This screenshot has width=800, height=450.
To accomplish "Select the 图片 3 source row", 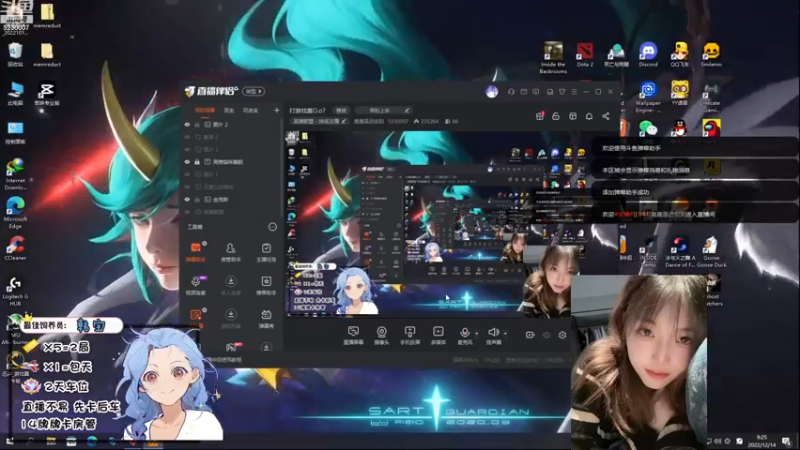I will pyautogui.click(x=232, y=149).
